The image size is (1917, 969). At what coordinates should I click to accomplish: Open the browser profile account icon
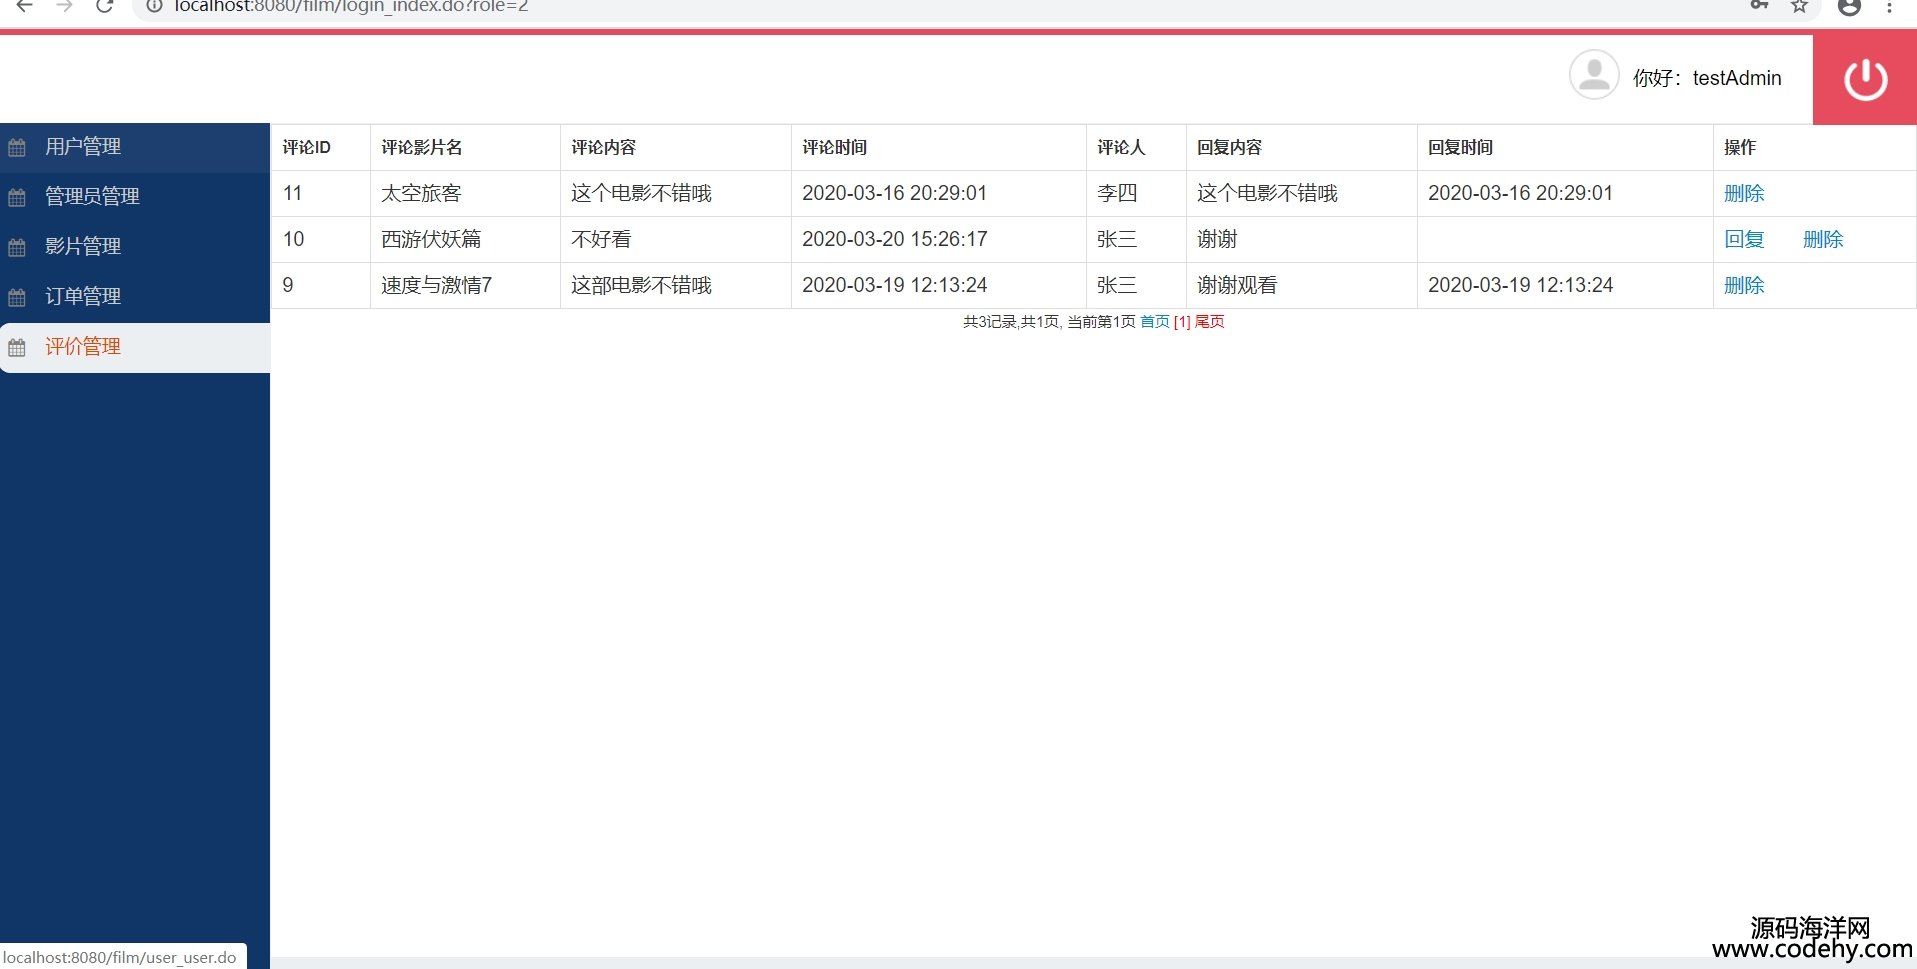point(1849,6)
